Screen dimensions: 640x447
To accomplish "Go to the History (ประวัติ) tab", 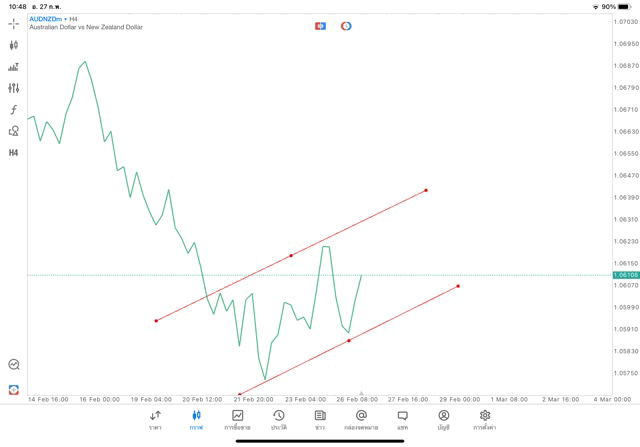I will click(279, 419).
